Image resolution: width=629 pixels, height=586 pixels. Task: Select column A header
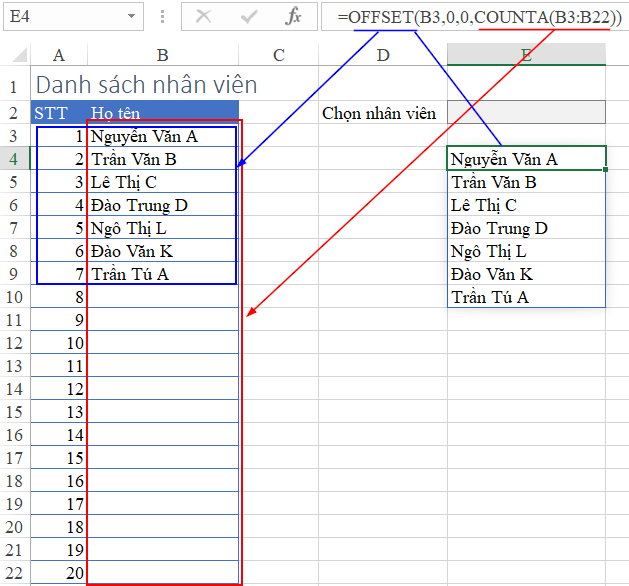point(59,55)
